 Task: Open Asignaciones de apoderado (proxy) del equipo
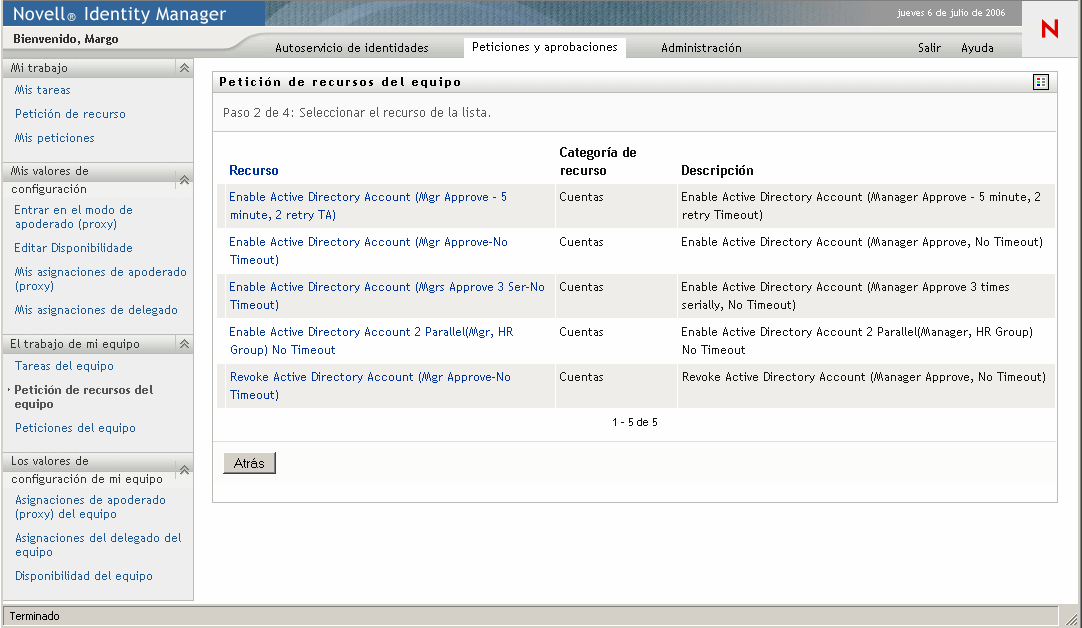coord(90,507)
